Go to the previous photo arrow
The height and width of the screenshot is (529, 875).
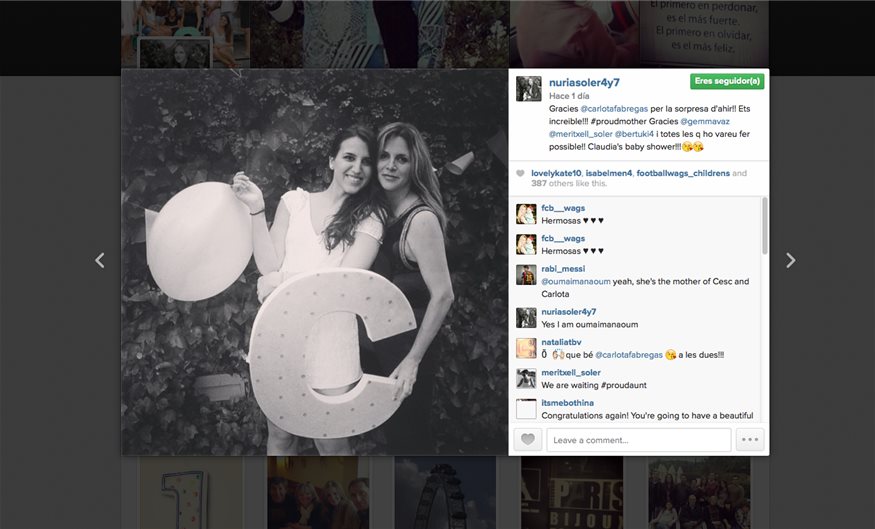point(99,260)
